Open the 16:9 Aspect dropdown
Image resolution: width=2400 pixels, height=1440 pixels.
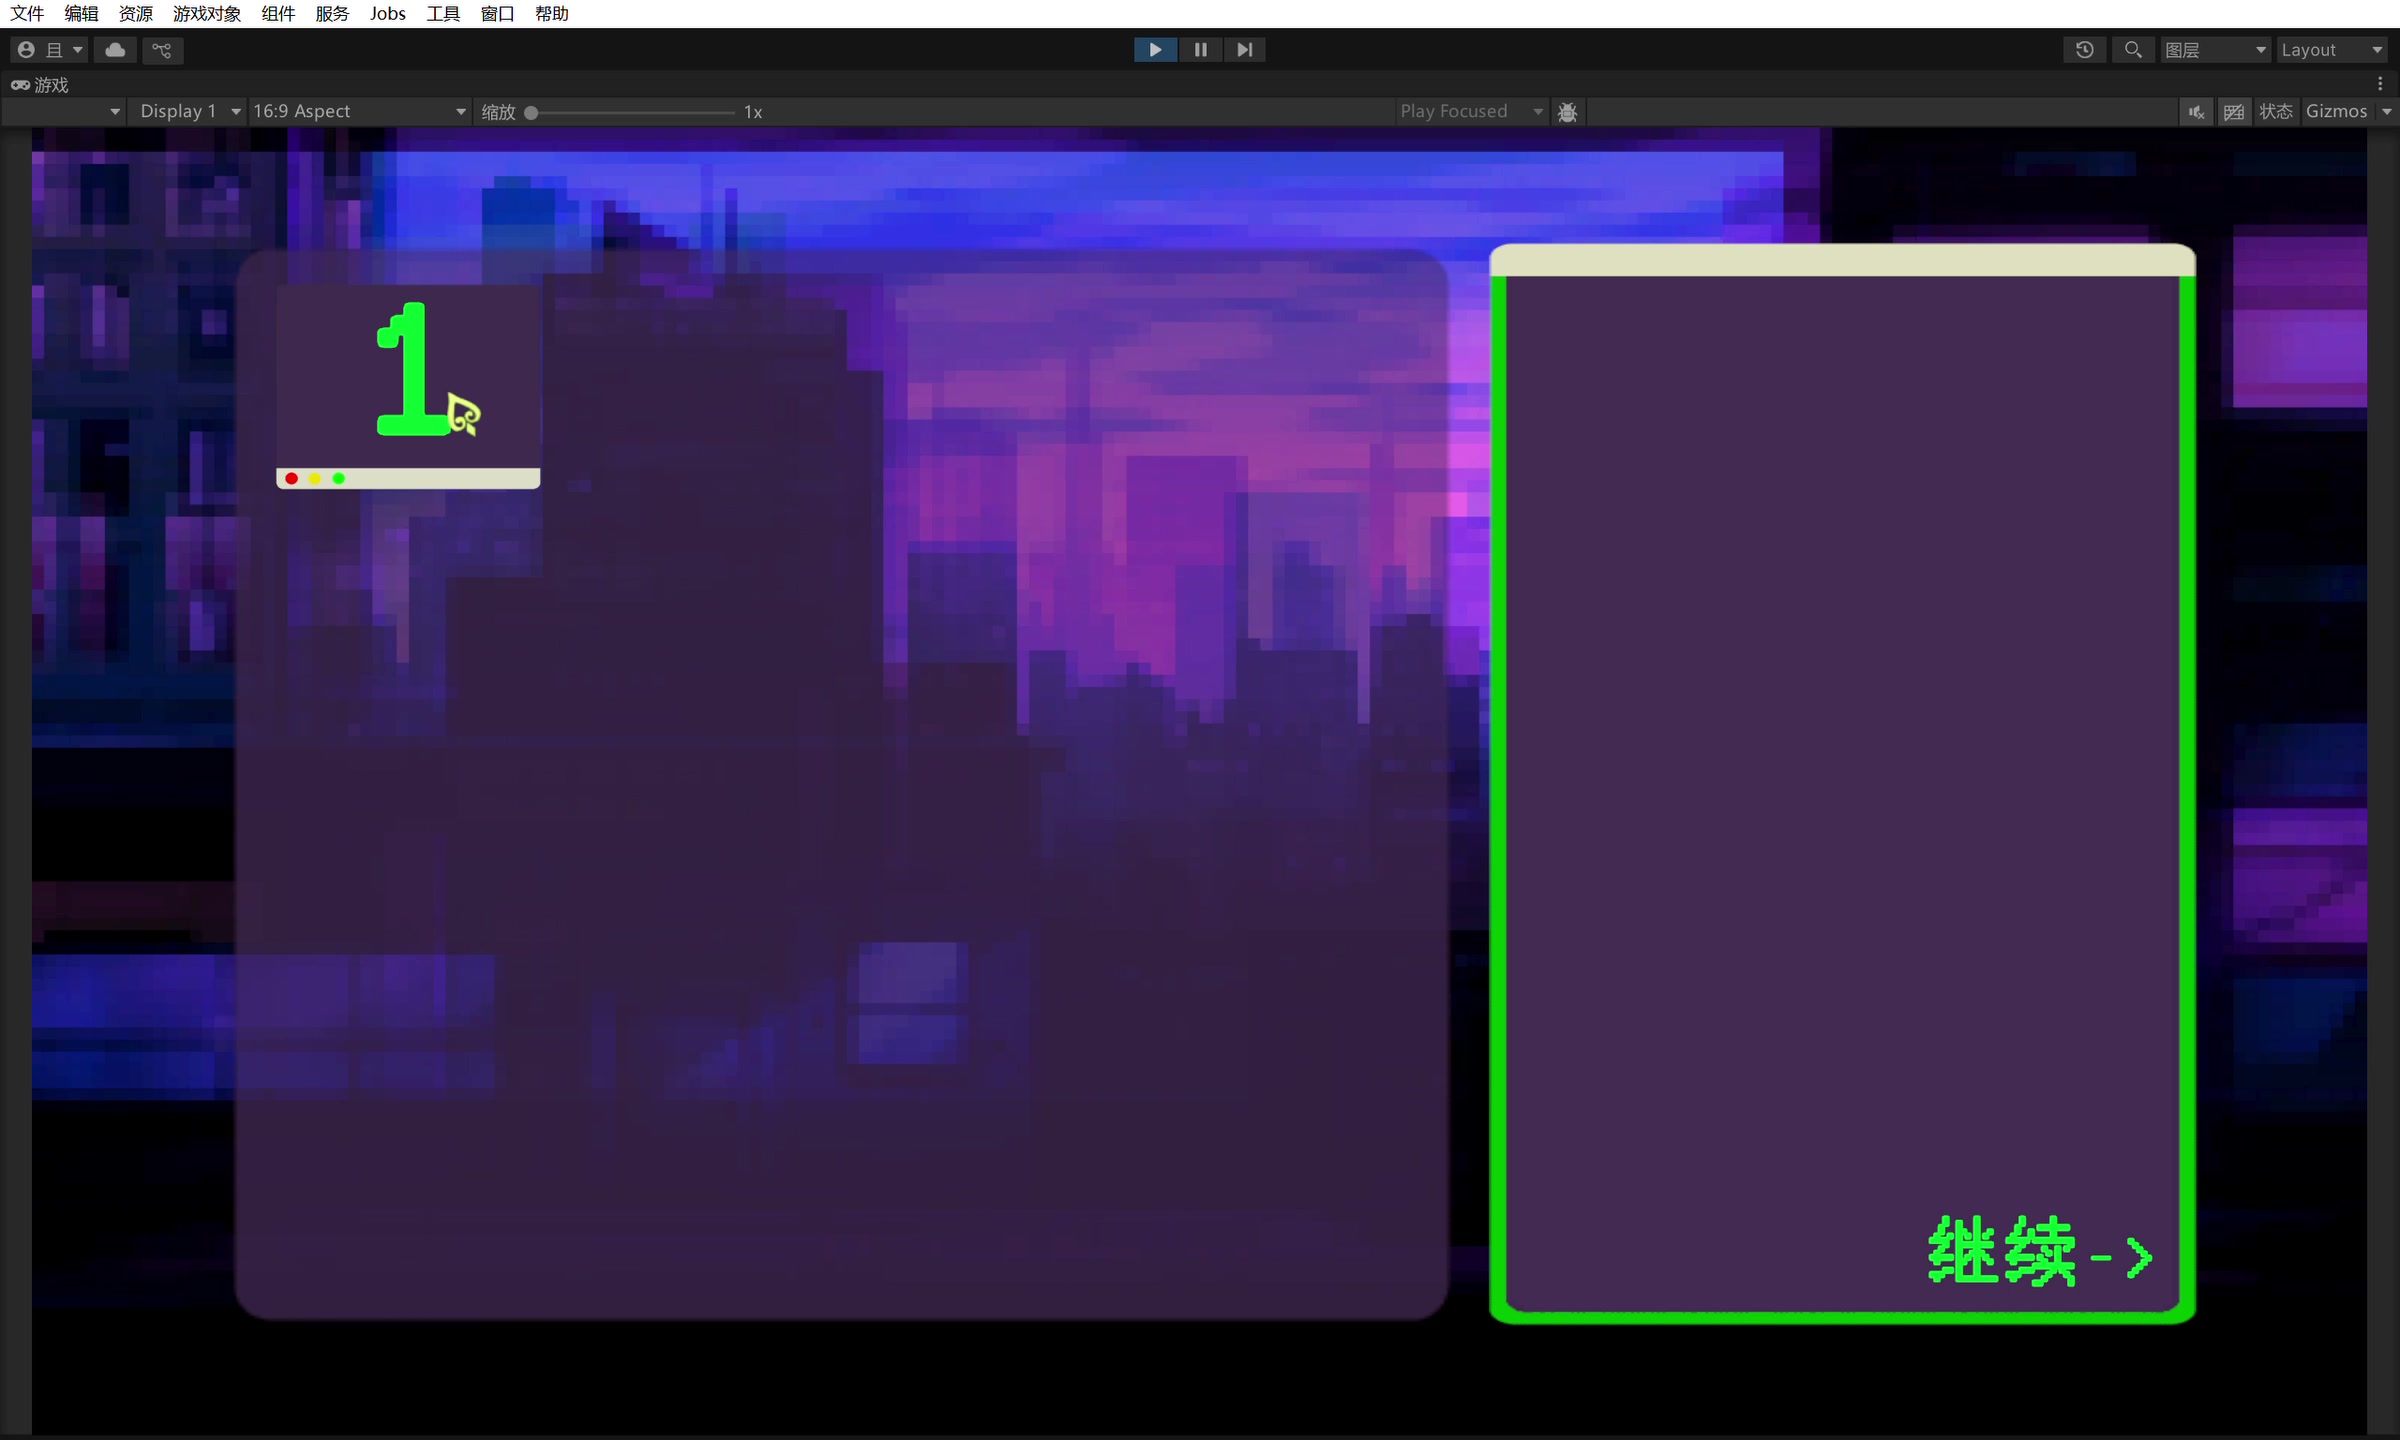[x=359, y=112]
